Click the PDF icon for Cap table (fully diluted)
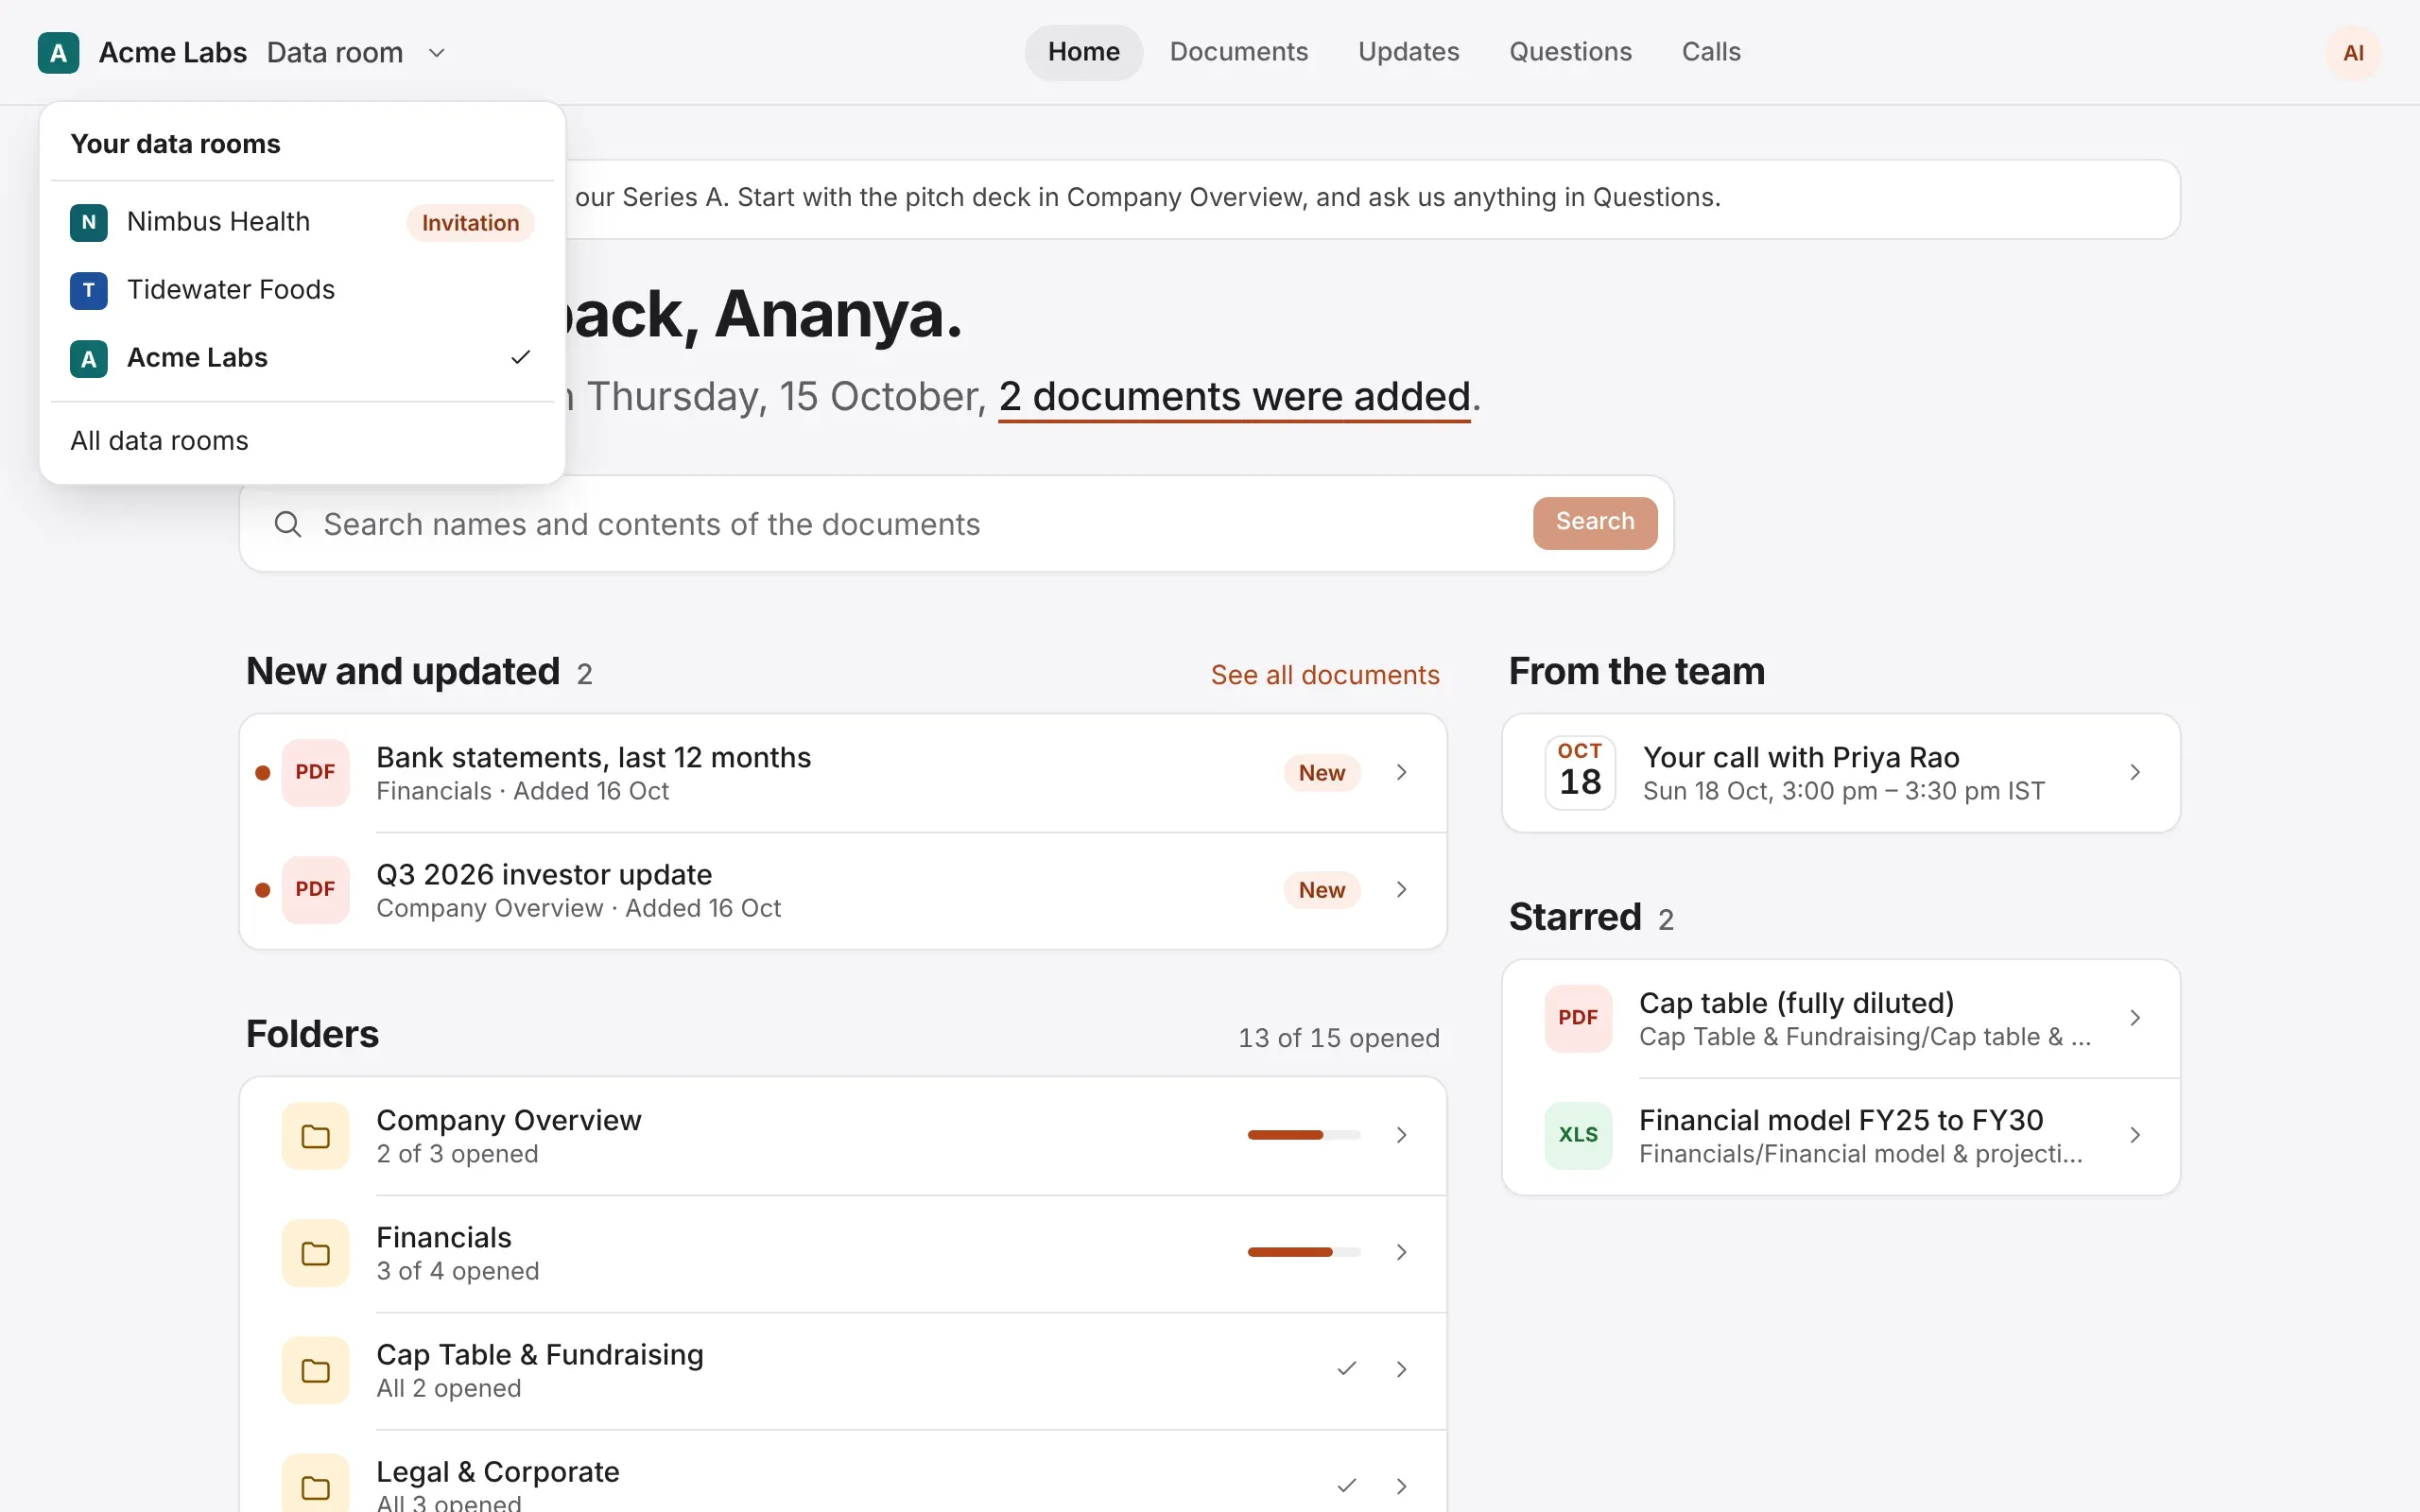Screen dimensions: 2420x1512 click(1578, 1018)
